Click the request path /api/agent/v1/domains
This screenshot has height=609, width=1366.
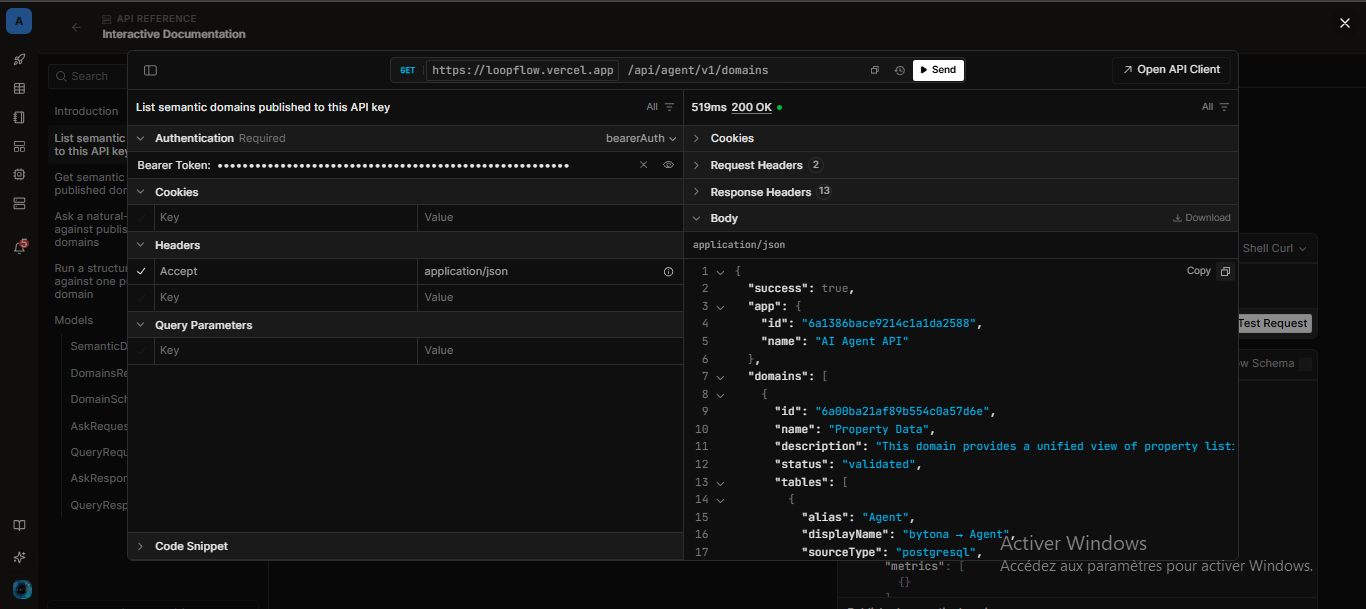pyautogui.click(x=698, y=70)
